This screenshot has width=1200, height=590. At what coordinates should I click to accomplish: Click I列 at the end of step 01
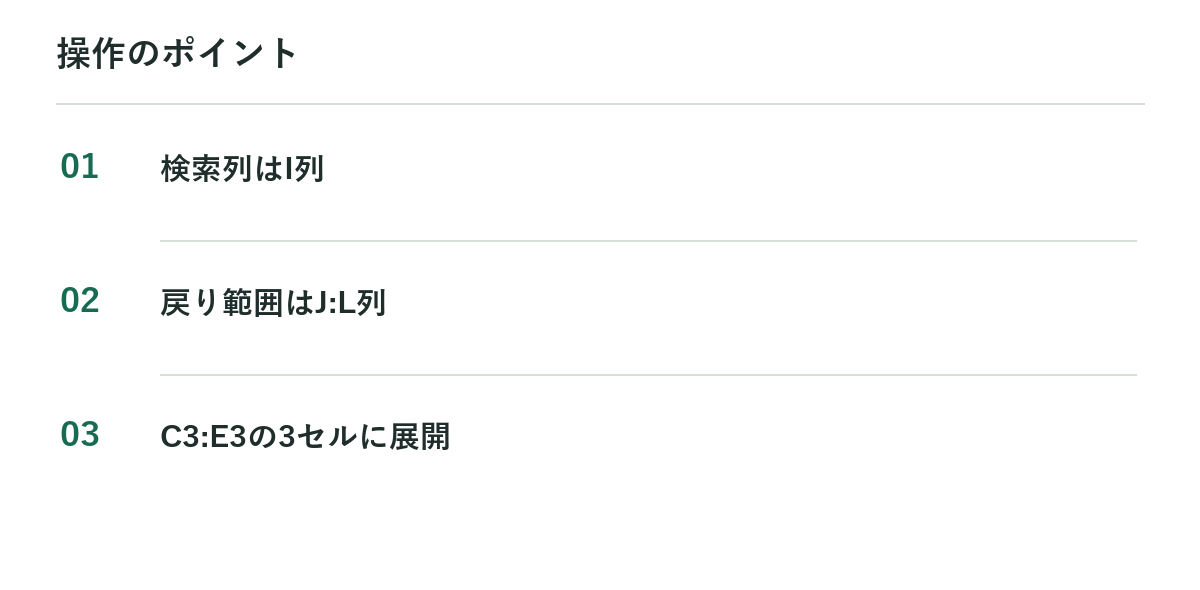[x=304, y=168]
